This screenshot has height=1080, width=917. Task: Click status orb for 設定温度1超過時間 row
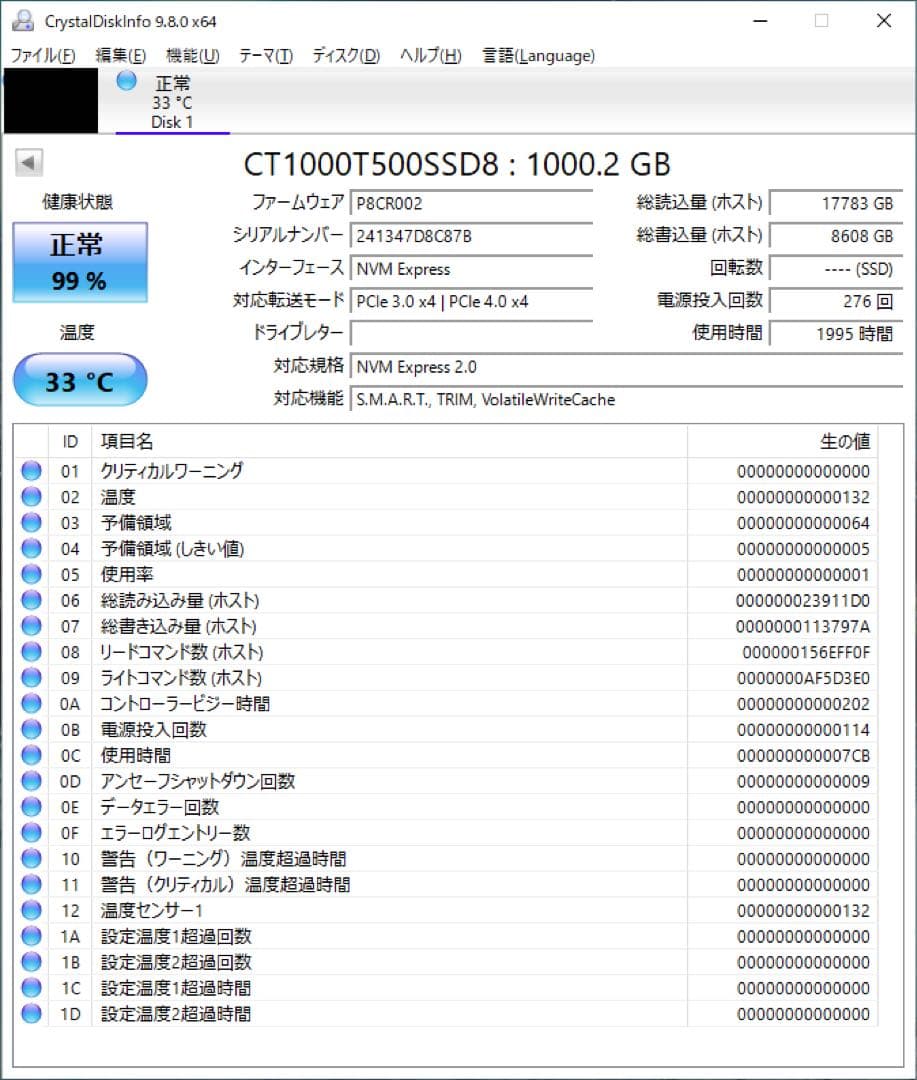[31, 987]
